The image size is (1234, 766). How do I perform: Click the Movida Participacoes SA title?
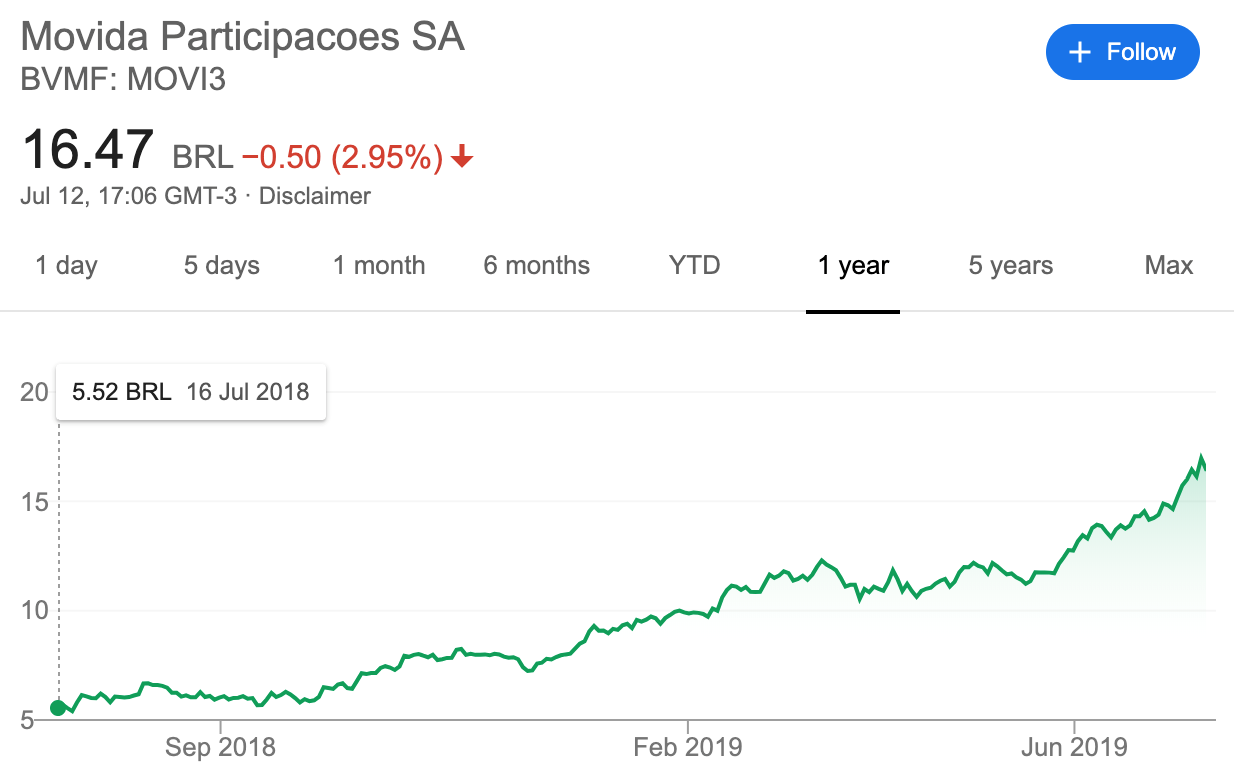(243, 37)
